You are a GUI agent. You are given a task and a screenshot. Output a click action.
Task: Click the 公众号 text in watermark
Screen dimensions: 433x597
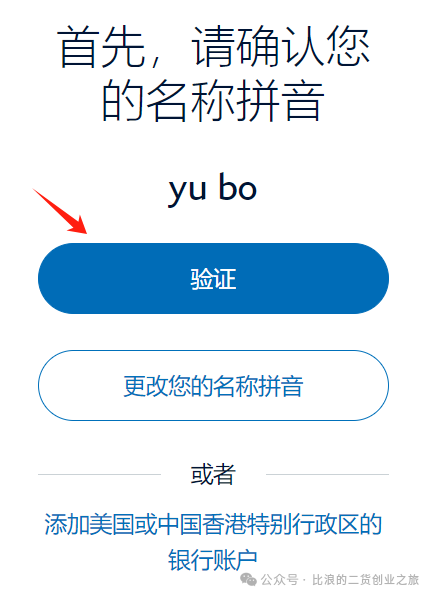tap(280, 580)
